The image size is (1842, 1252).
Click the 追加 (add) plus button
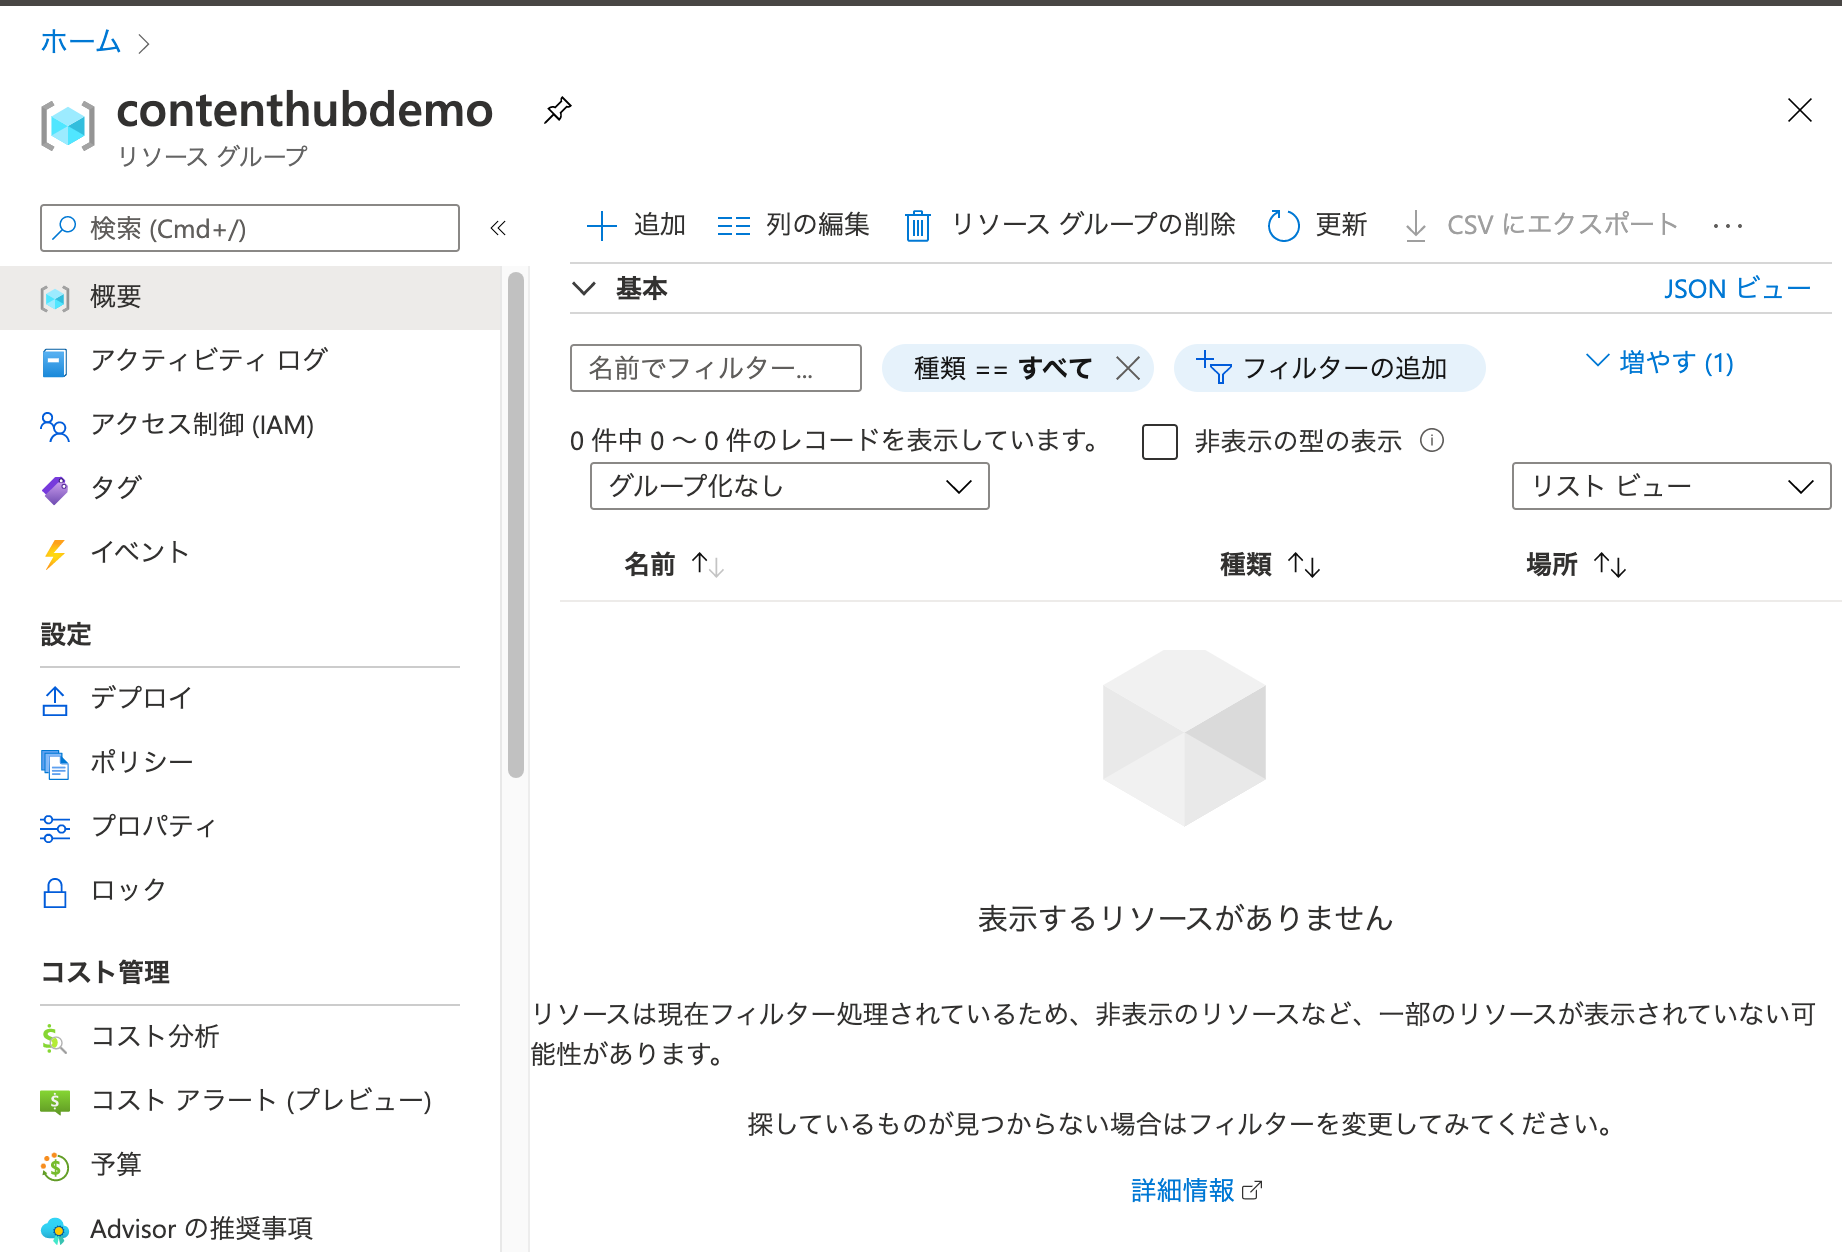[x=636, y=225]
